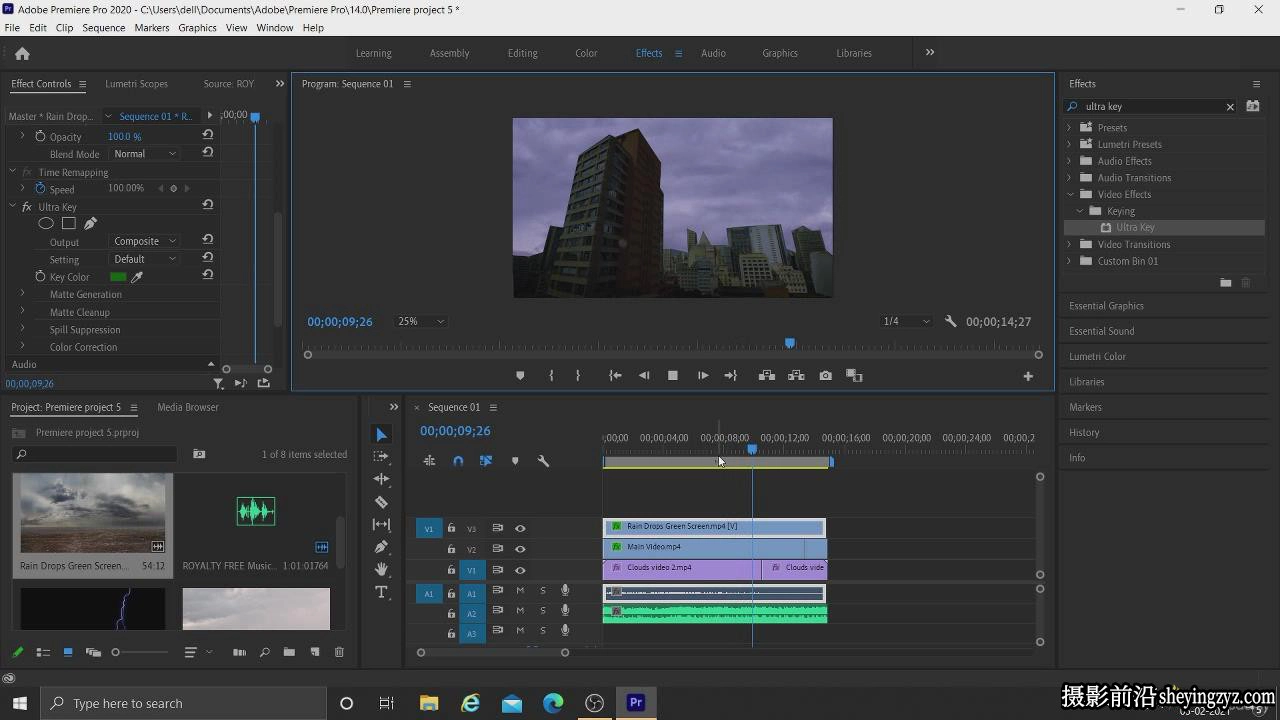Image resolution: width=1280 pixels, height=720 pixels.
Task: Select the Ripple Edit tool
Action: (x=381, y=480)
